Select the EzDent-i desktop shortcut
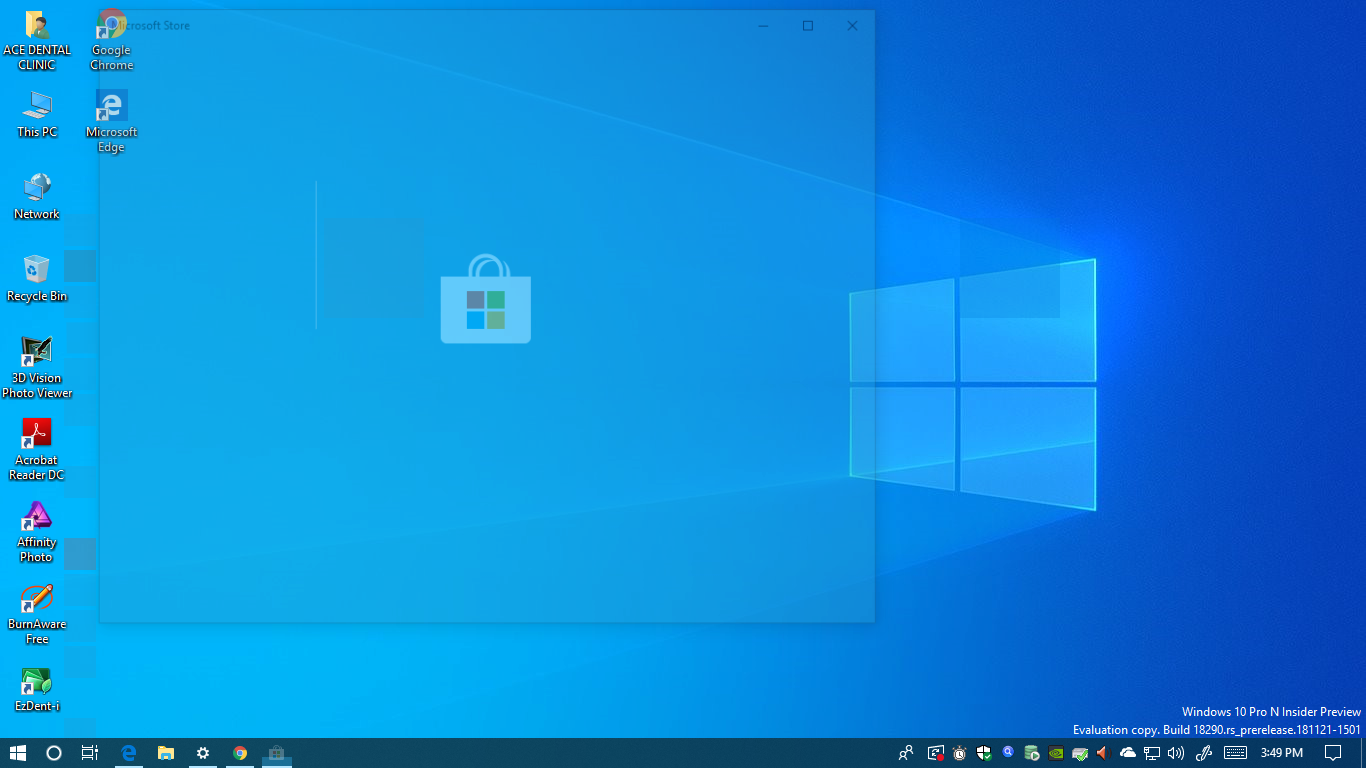The height and width of the screenshot is (768, 1366). (x=37, y=689)
